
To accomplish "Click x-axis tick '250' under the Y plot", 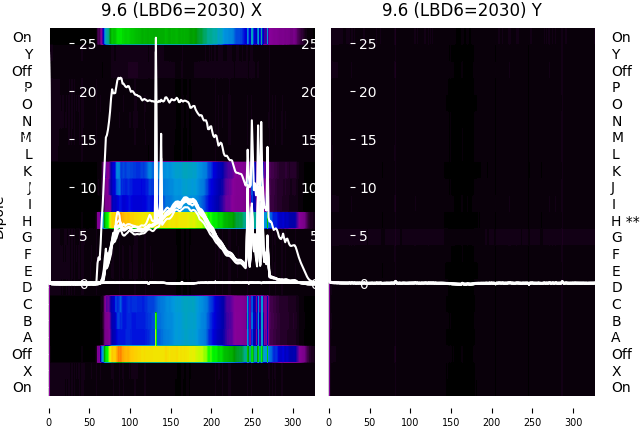I will coord(532,422).
